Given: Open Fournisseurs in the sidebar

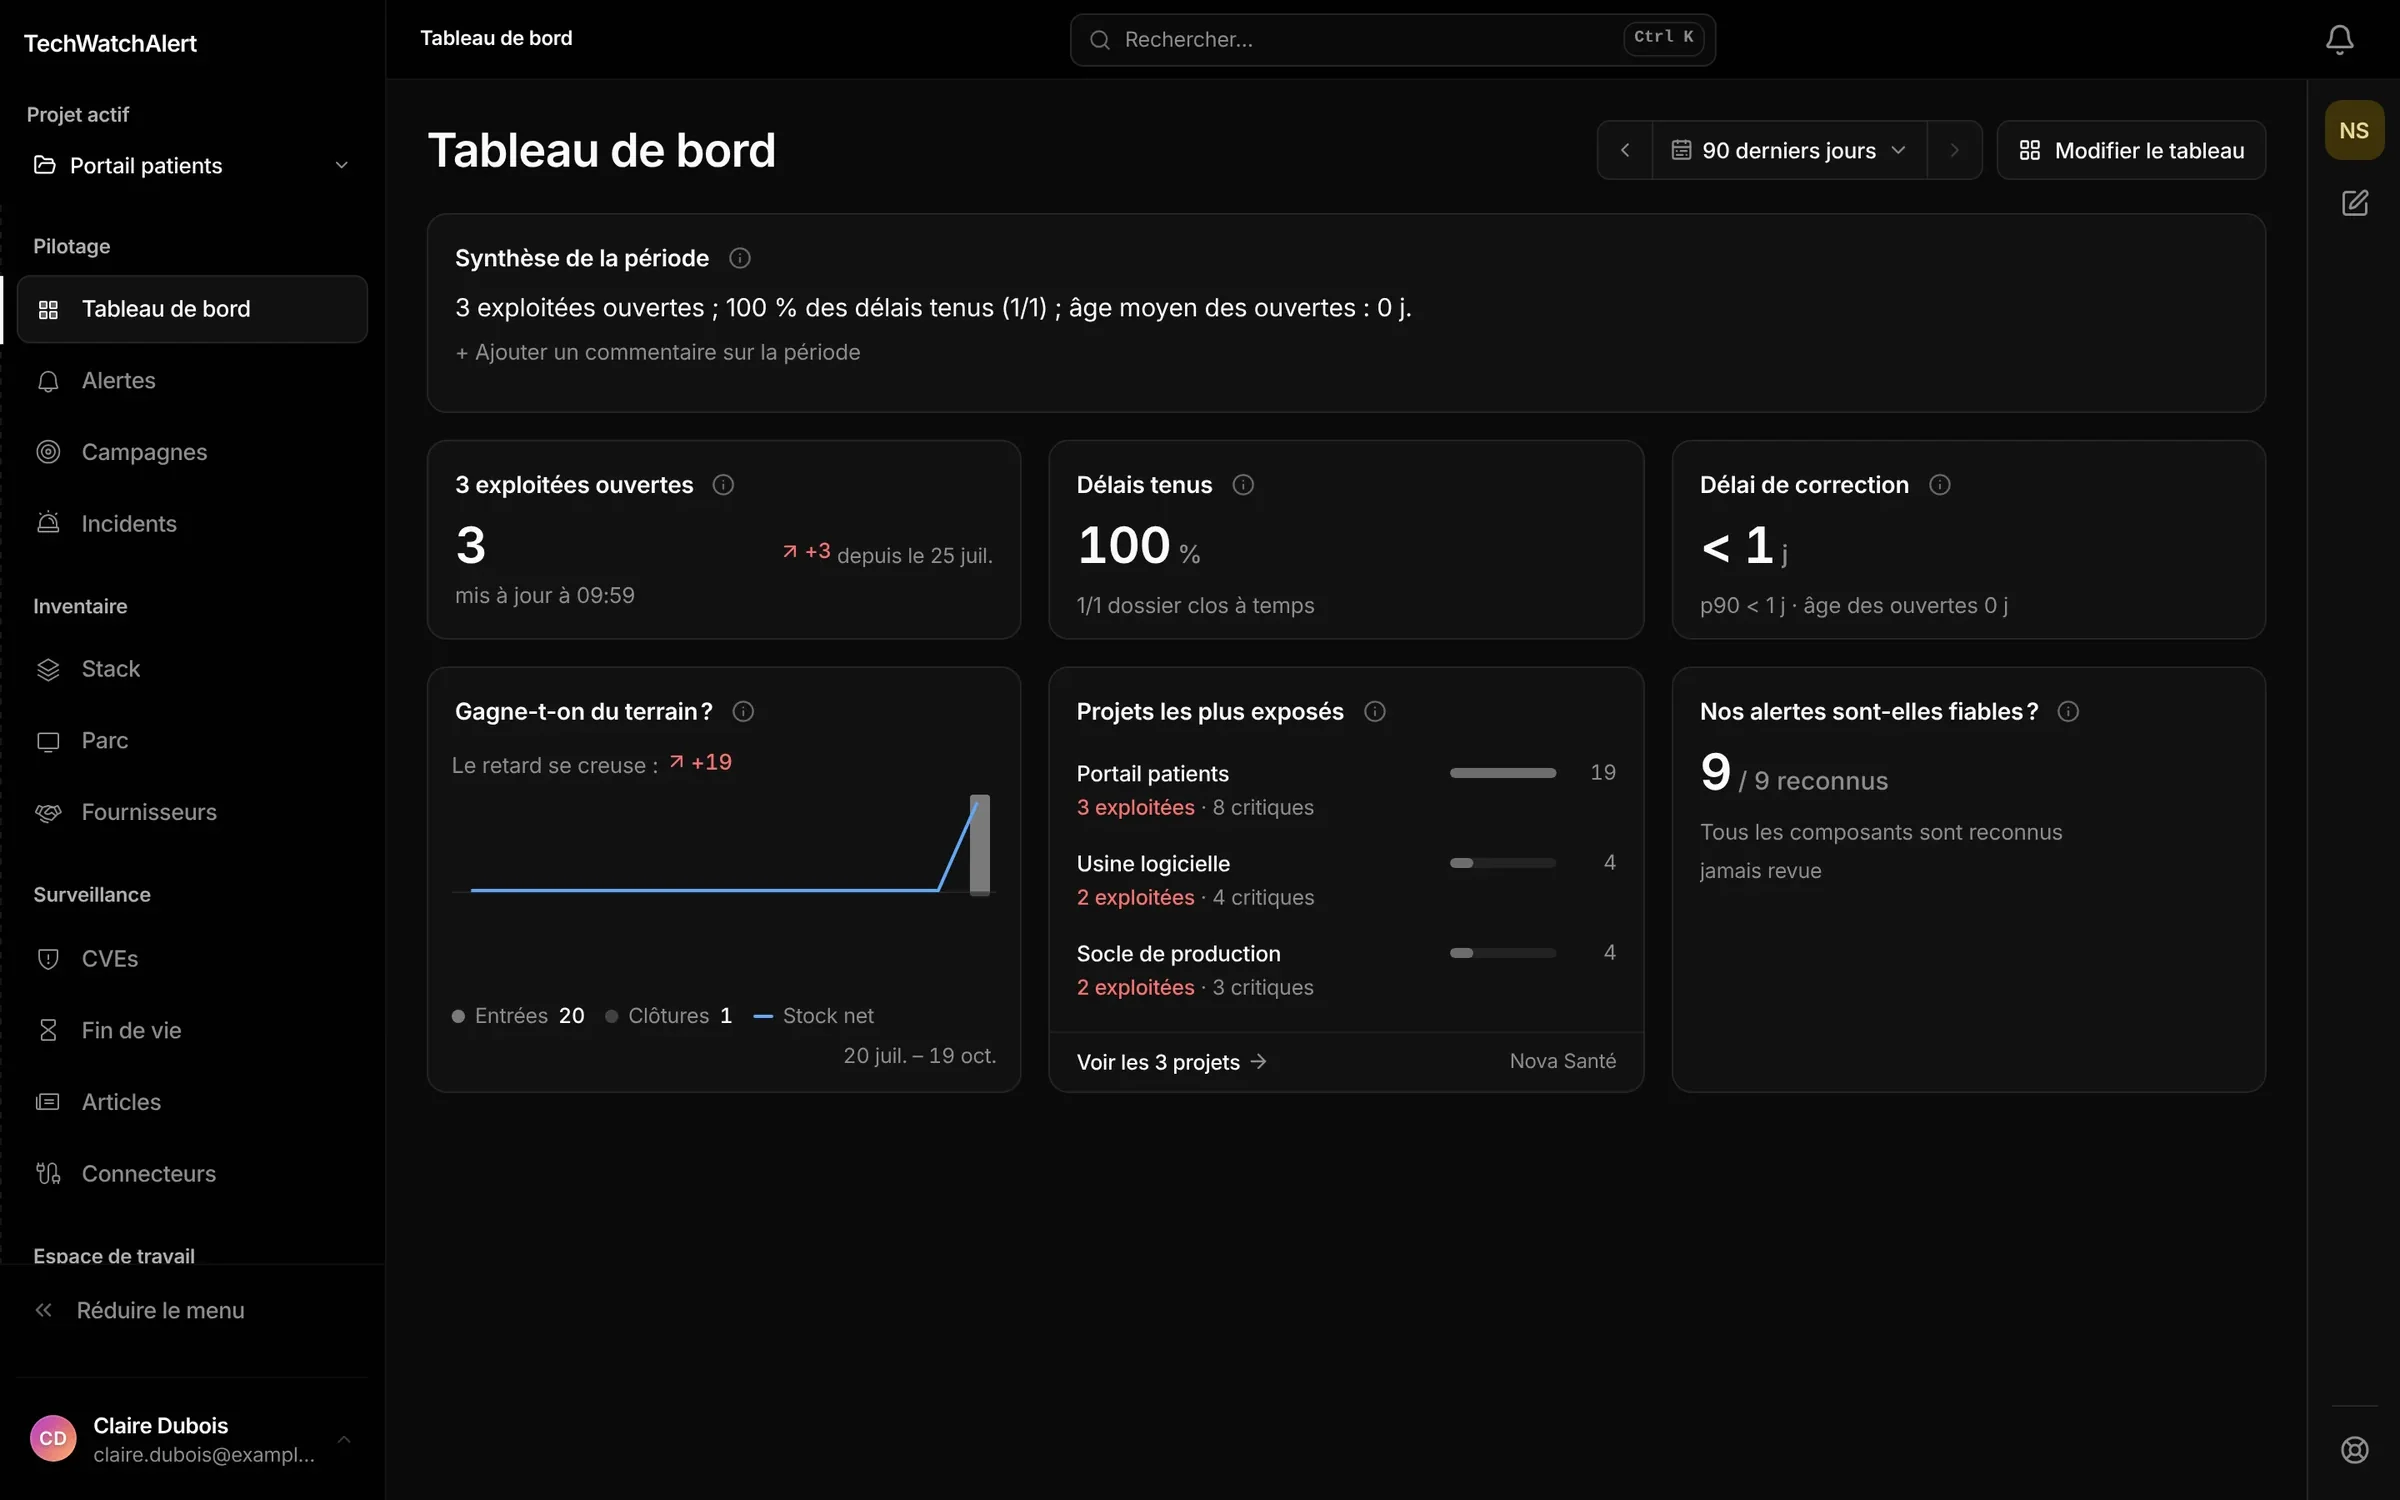Looking at the screenshot, I should (192, 812).
